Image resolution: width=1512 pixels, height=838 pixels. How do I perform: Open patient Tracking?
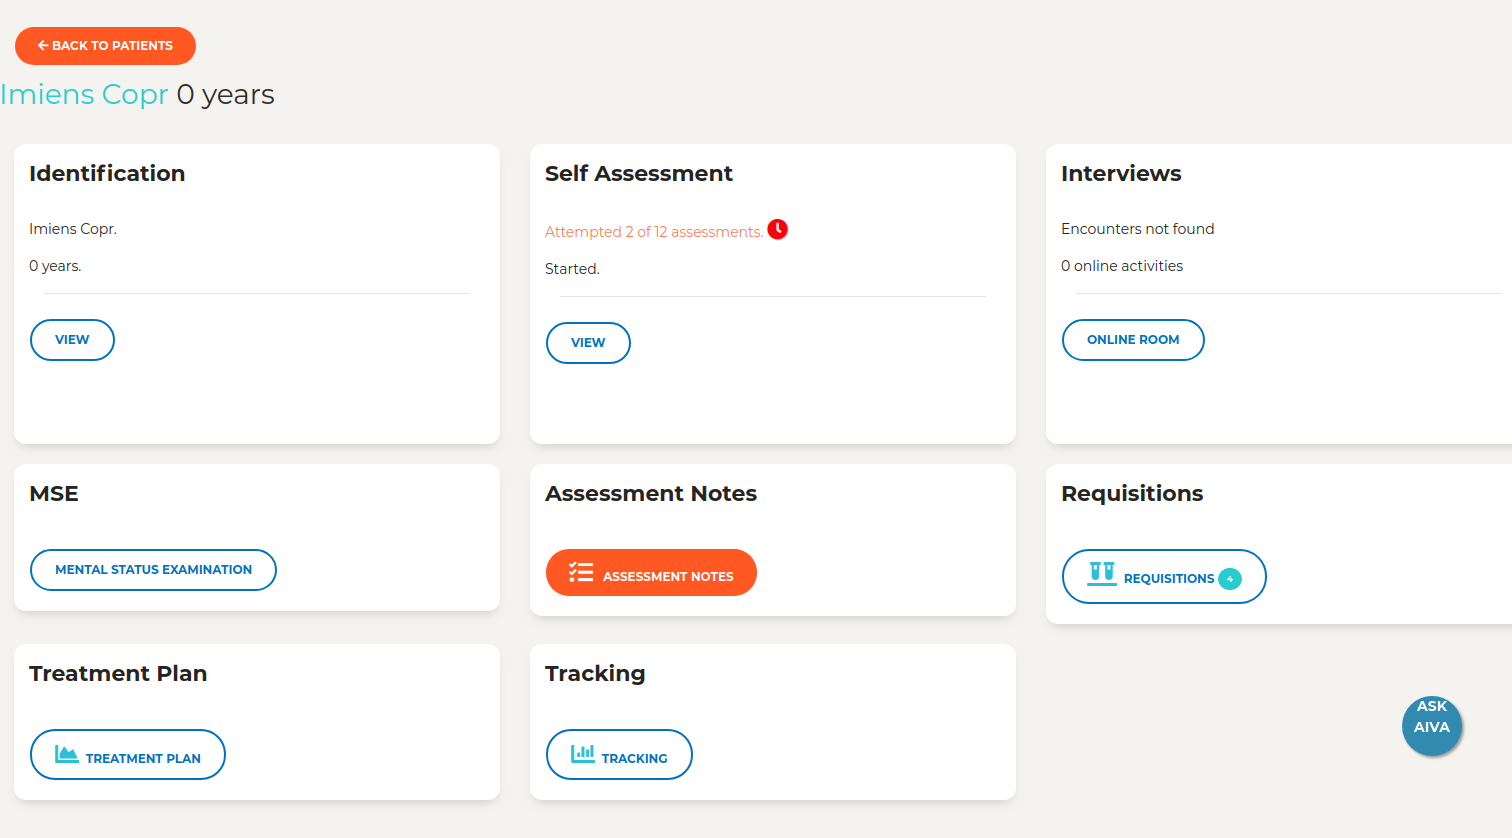[x=619, y=755]
